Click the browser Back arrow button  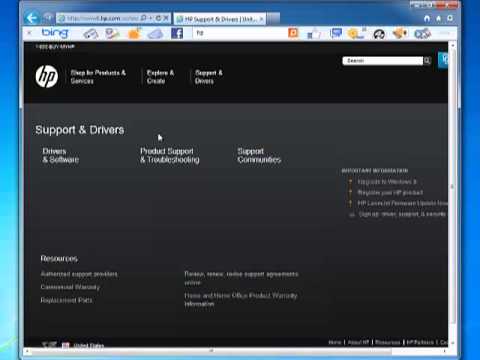(x=32, y=18)
